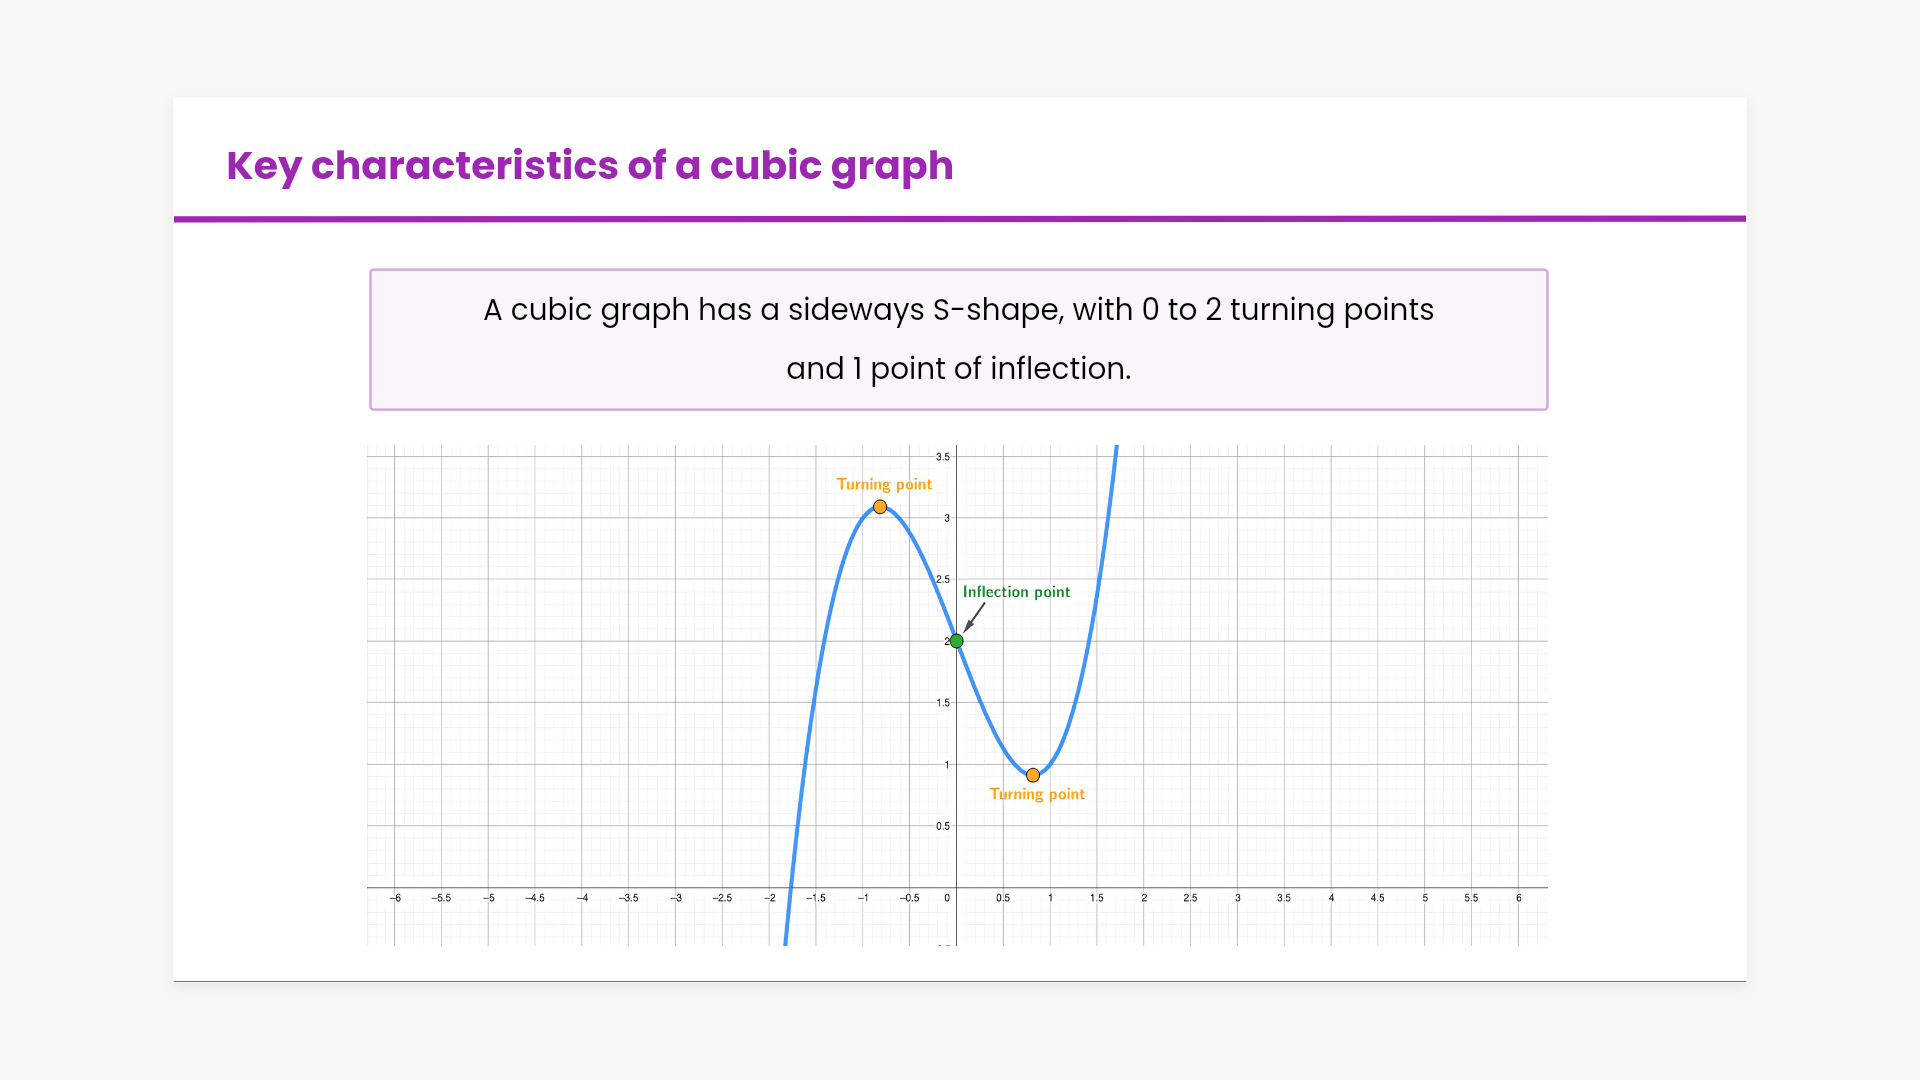
Task: Click the y-axis tick label 0.5
Action: click(x=943, y=826)
